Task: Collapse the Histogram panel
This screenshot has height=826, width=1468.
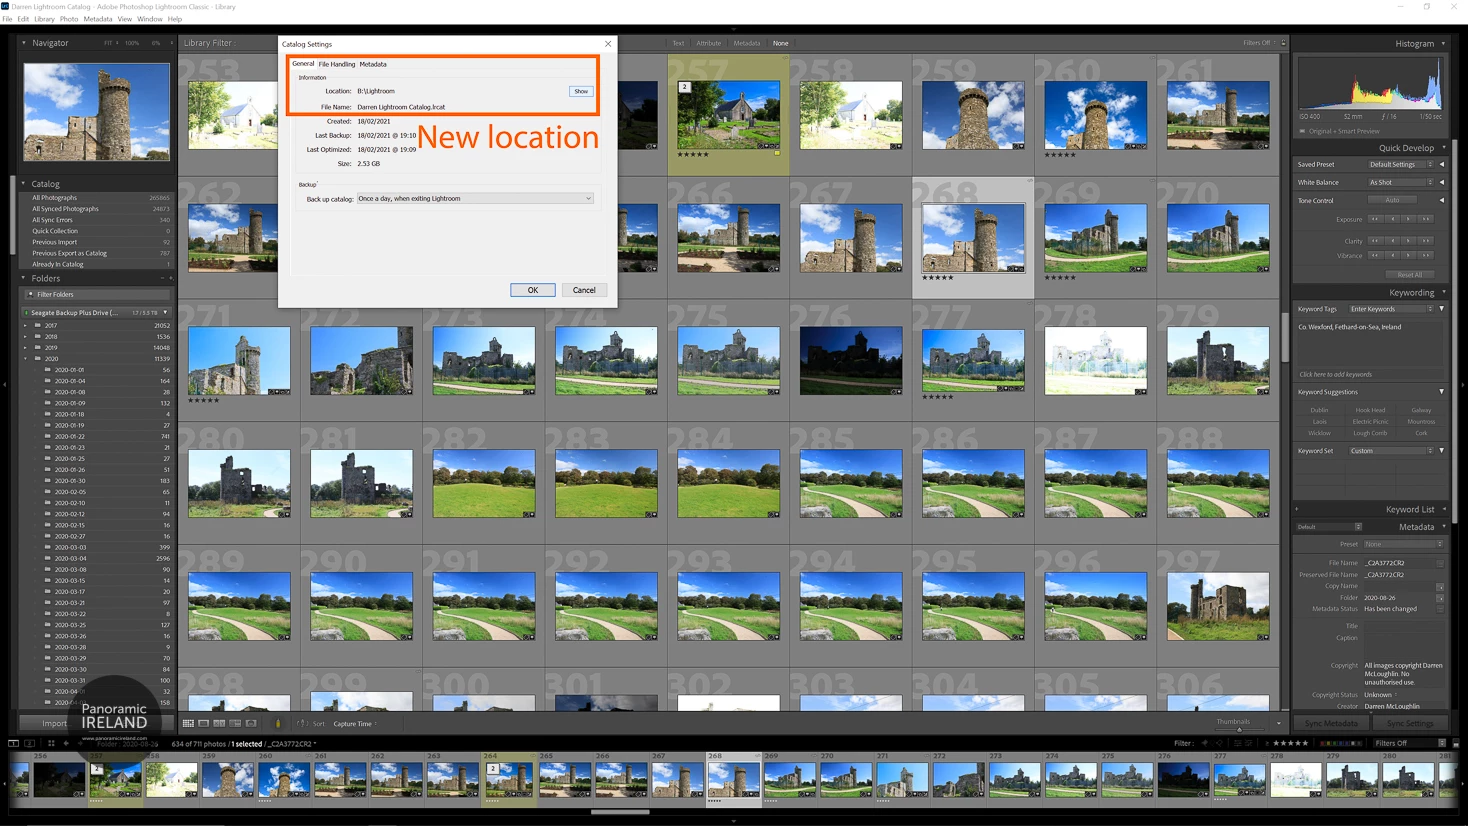Action: click(1443, 43)
